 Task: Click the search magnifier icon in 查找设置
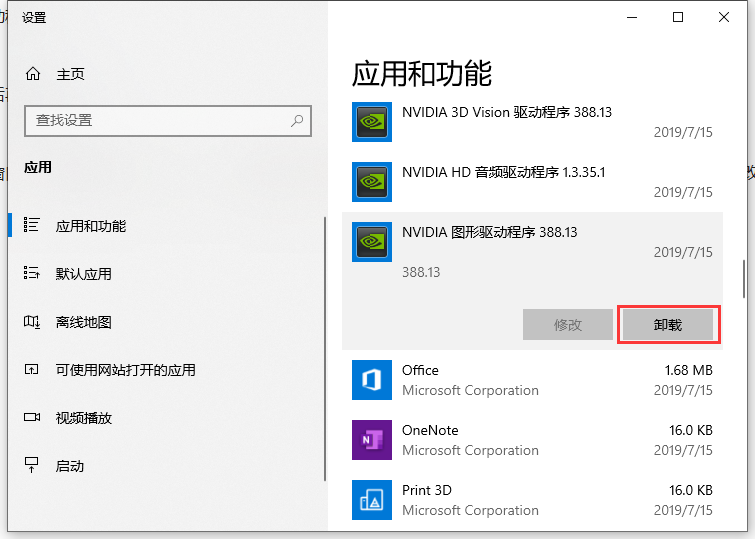click(x=297, y=120)
